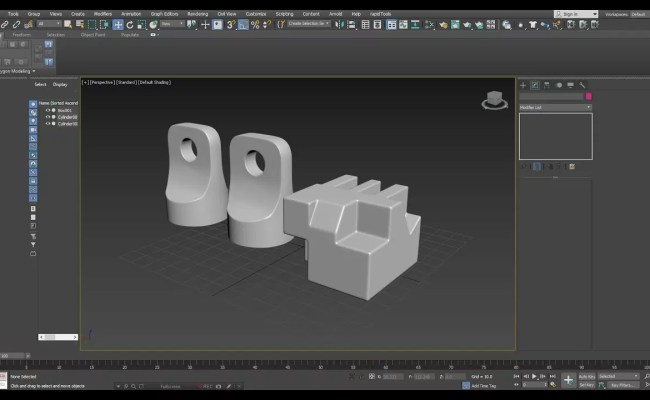Click the Select Object tool

click(x=68, y=25)
